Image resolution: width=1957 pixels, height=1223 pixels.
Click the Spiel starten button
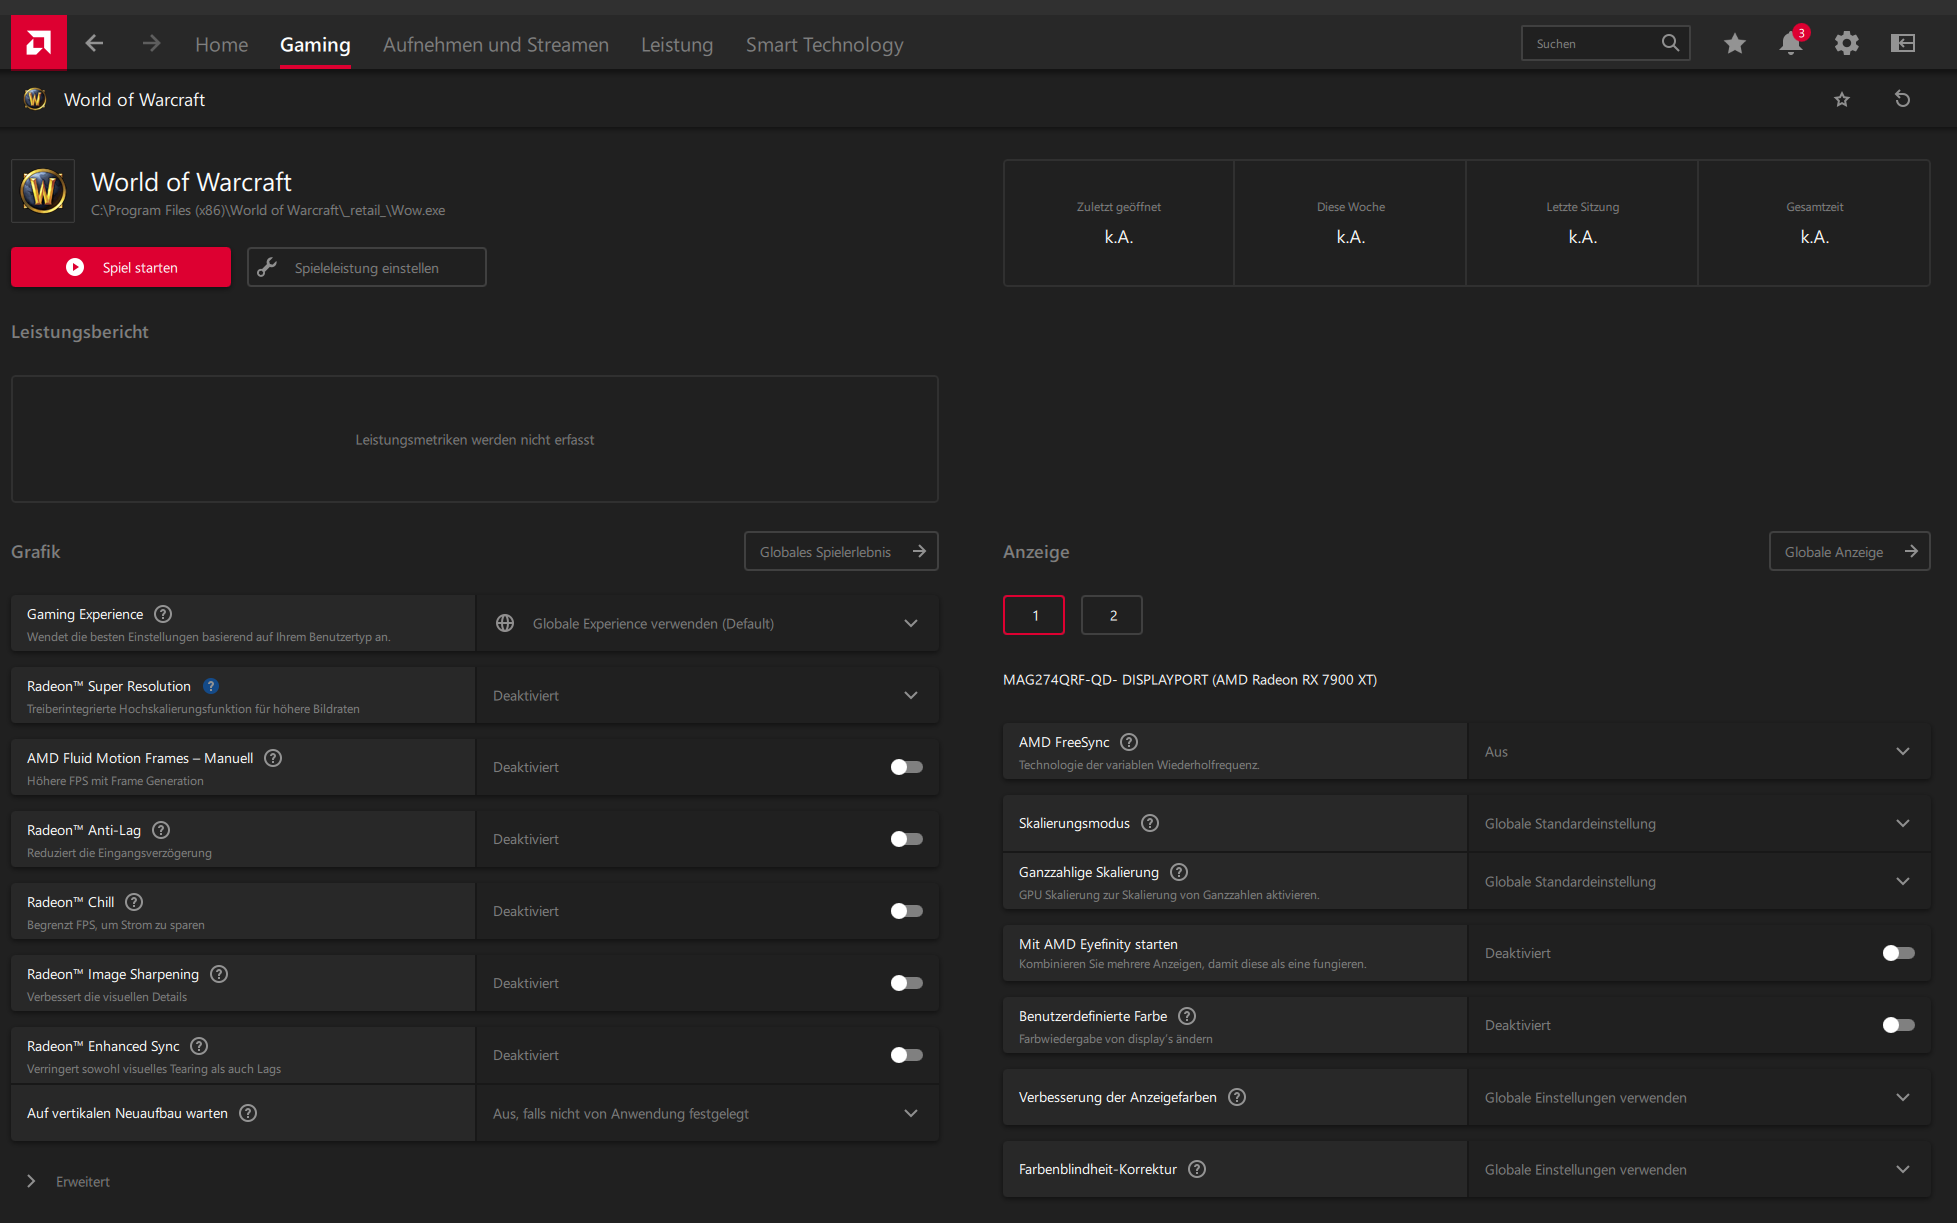pyautogui.click(x=121, y=267)
